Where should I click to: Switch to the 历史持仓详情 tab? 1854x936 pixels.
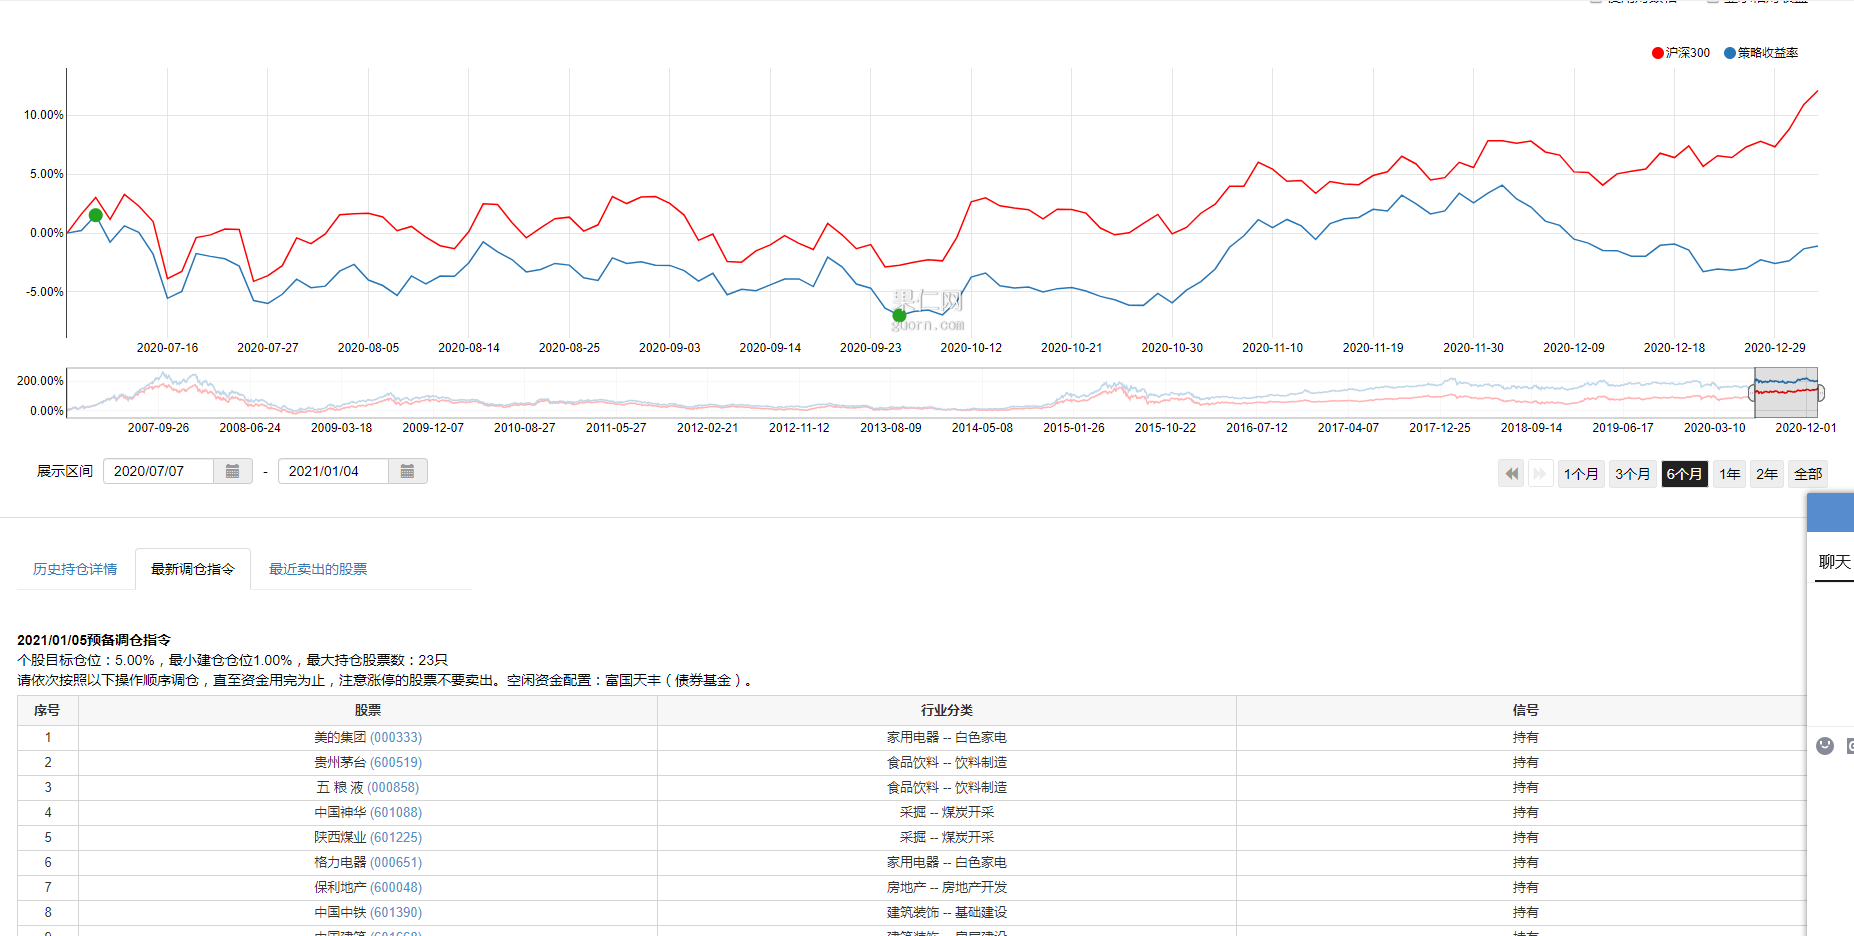(x=75, y=569)
